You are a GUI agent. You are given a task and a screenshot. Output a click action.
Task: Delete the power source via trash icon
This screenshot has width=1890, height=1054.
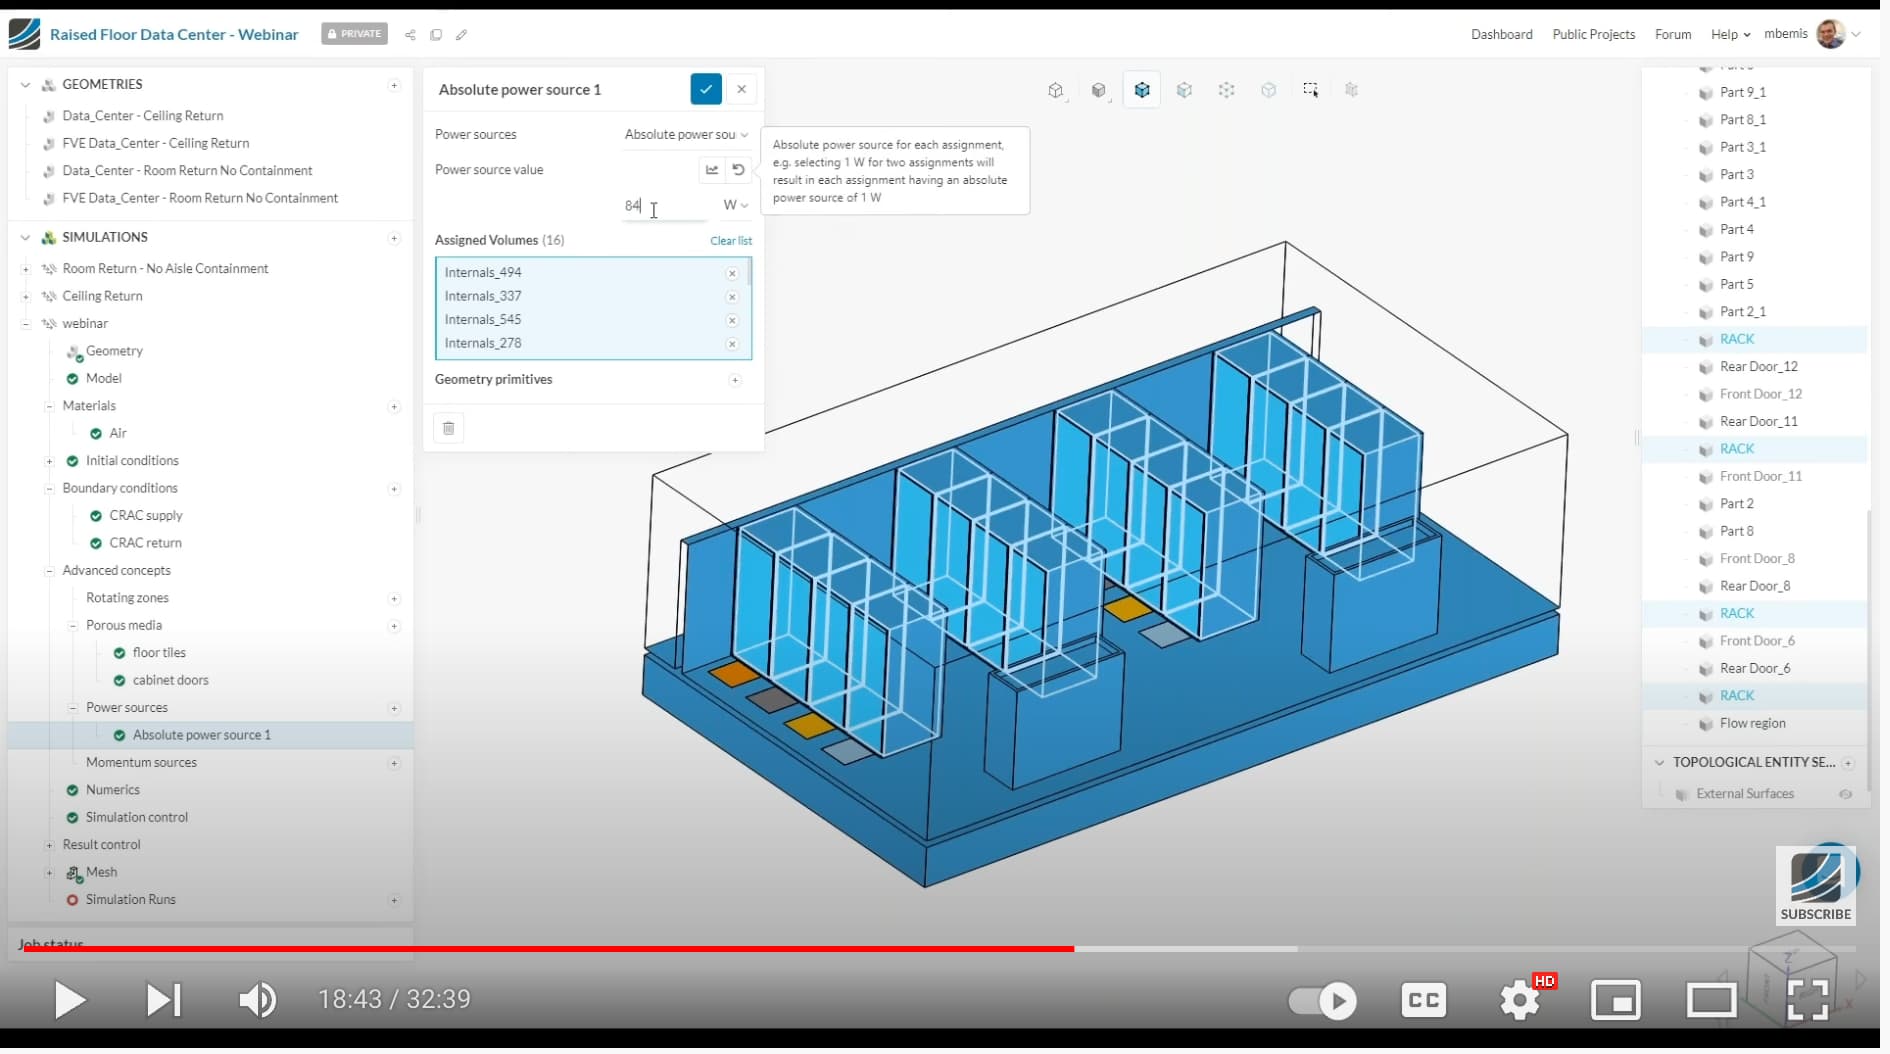pos(449,428)
